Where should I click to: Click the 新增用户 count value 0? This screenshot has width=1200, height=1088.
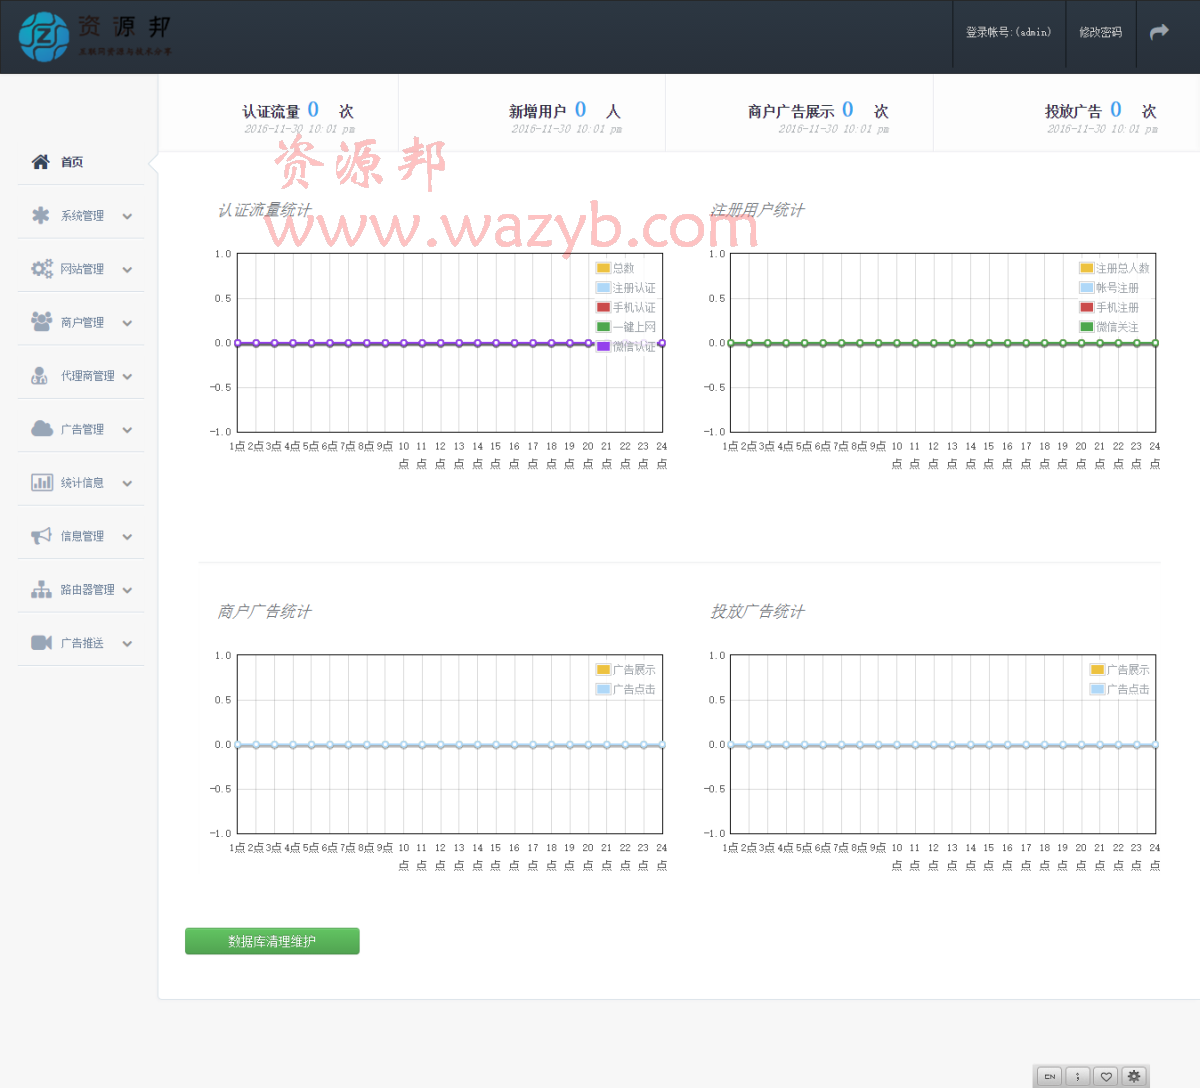581,109
